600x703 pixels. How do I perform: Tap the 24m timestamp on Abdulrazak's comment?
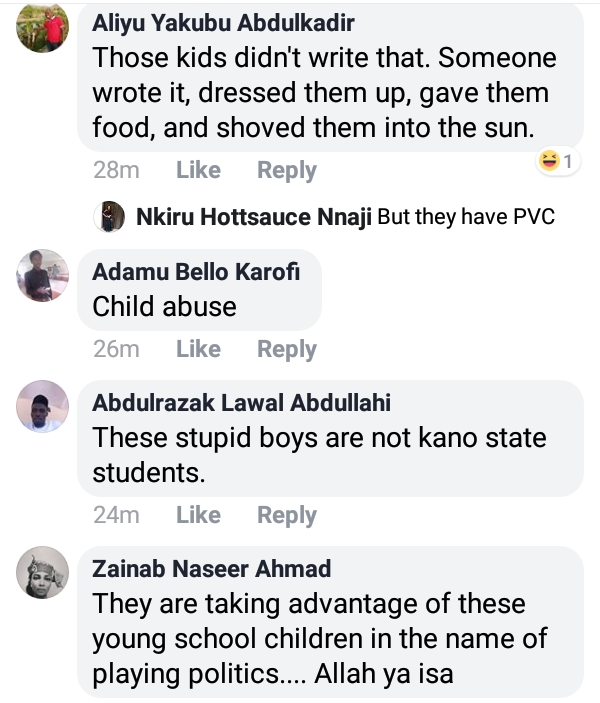(116, 515)
